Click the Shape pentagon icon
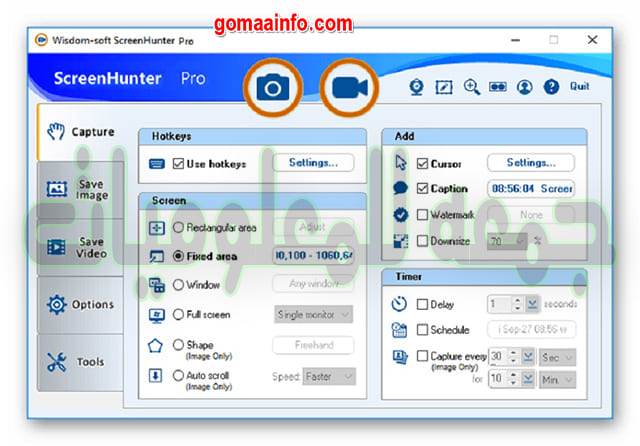This screenshot has width=640, height=446. coord(156,346)
